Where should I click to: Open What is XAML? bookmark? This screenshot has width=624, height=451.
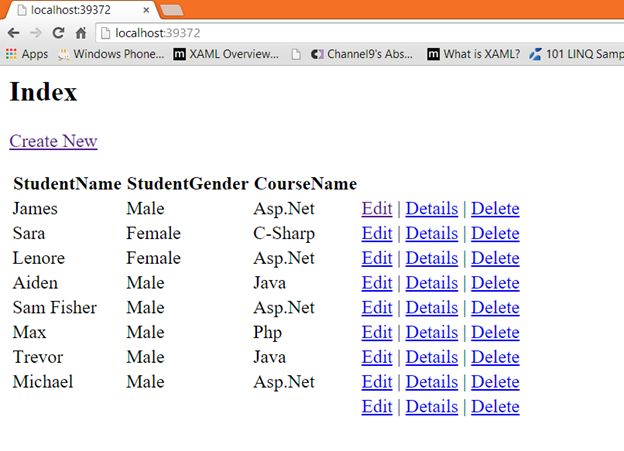coord(474,54)
